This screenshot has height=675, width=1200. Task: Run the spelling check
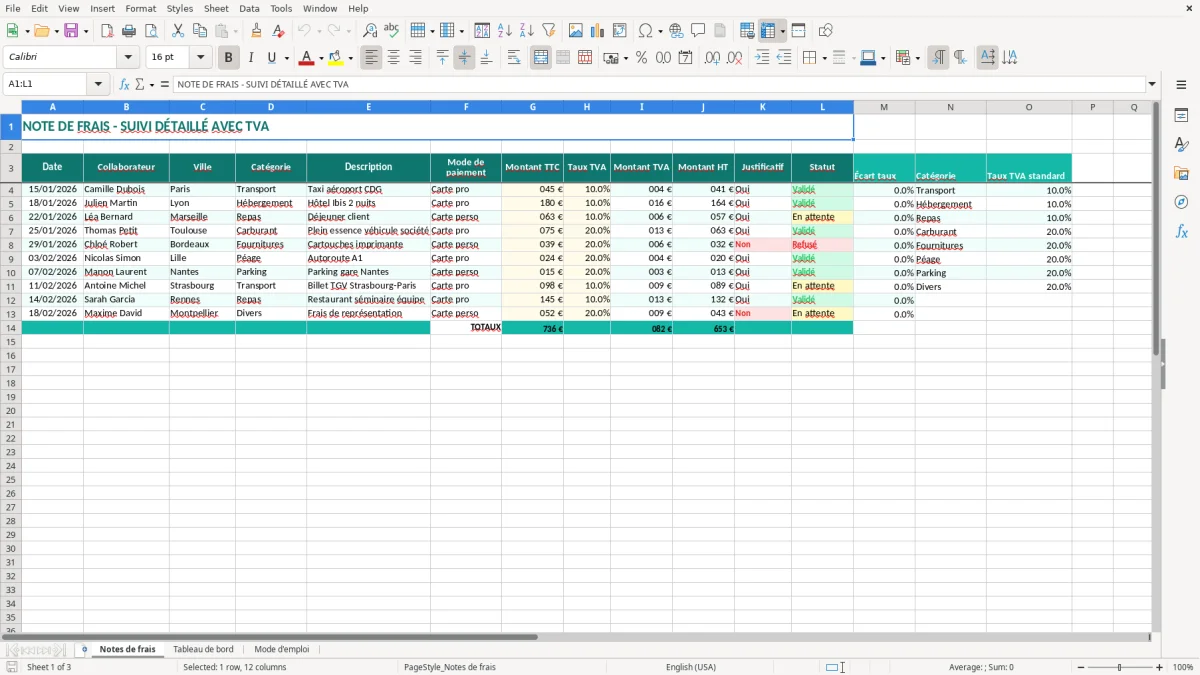392,31
